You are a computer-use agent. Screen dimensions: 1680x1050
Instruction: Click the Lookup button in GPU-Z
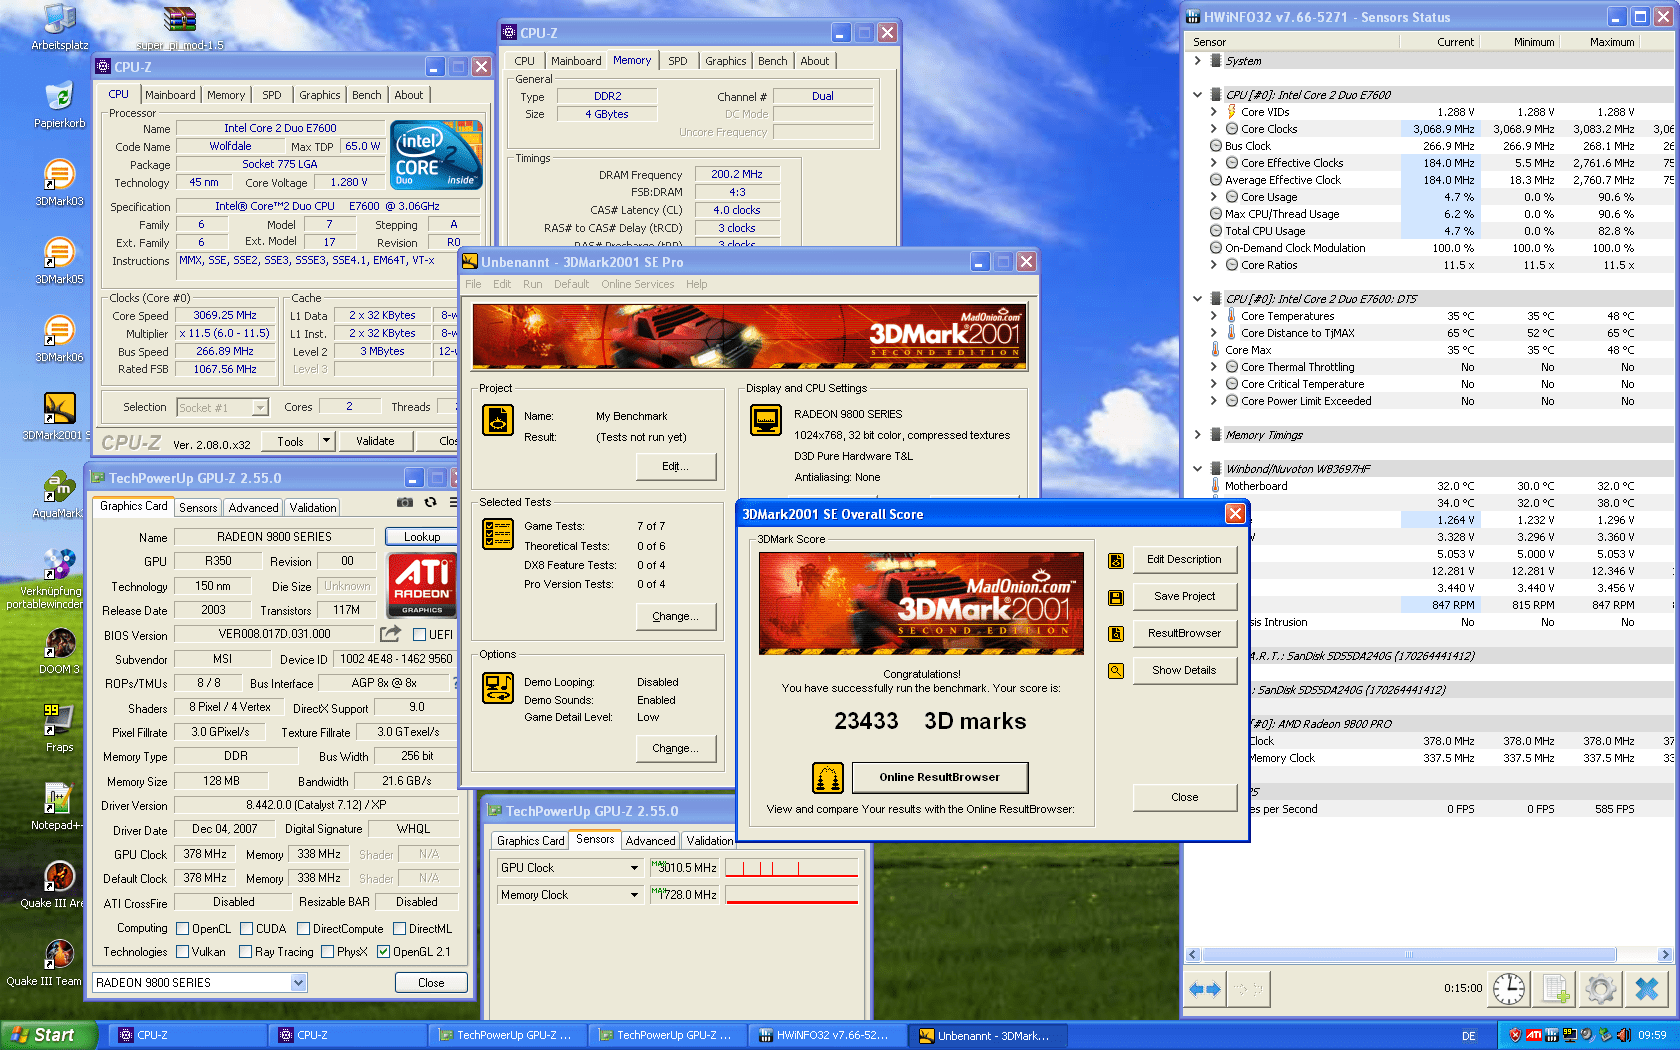(421, 537)
